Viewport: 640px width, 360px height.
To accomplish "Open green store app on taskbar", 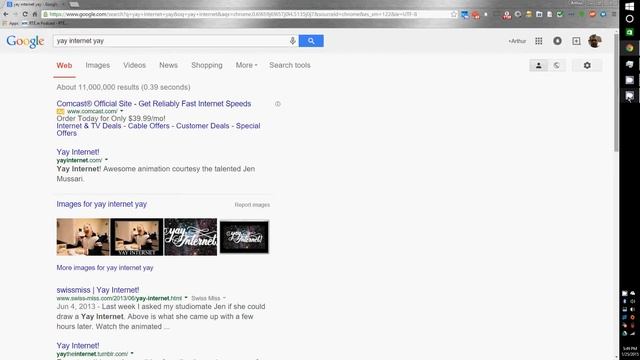I will coord(629,32).
